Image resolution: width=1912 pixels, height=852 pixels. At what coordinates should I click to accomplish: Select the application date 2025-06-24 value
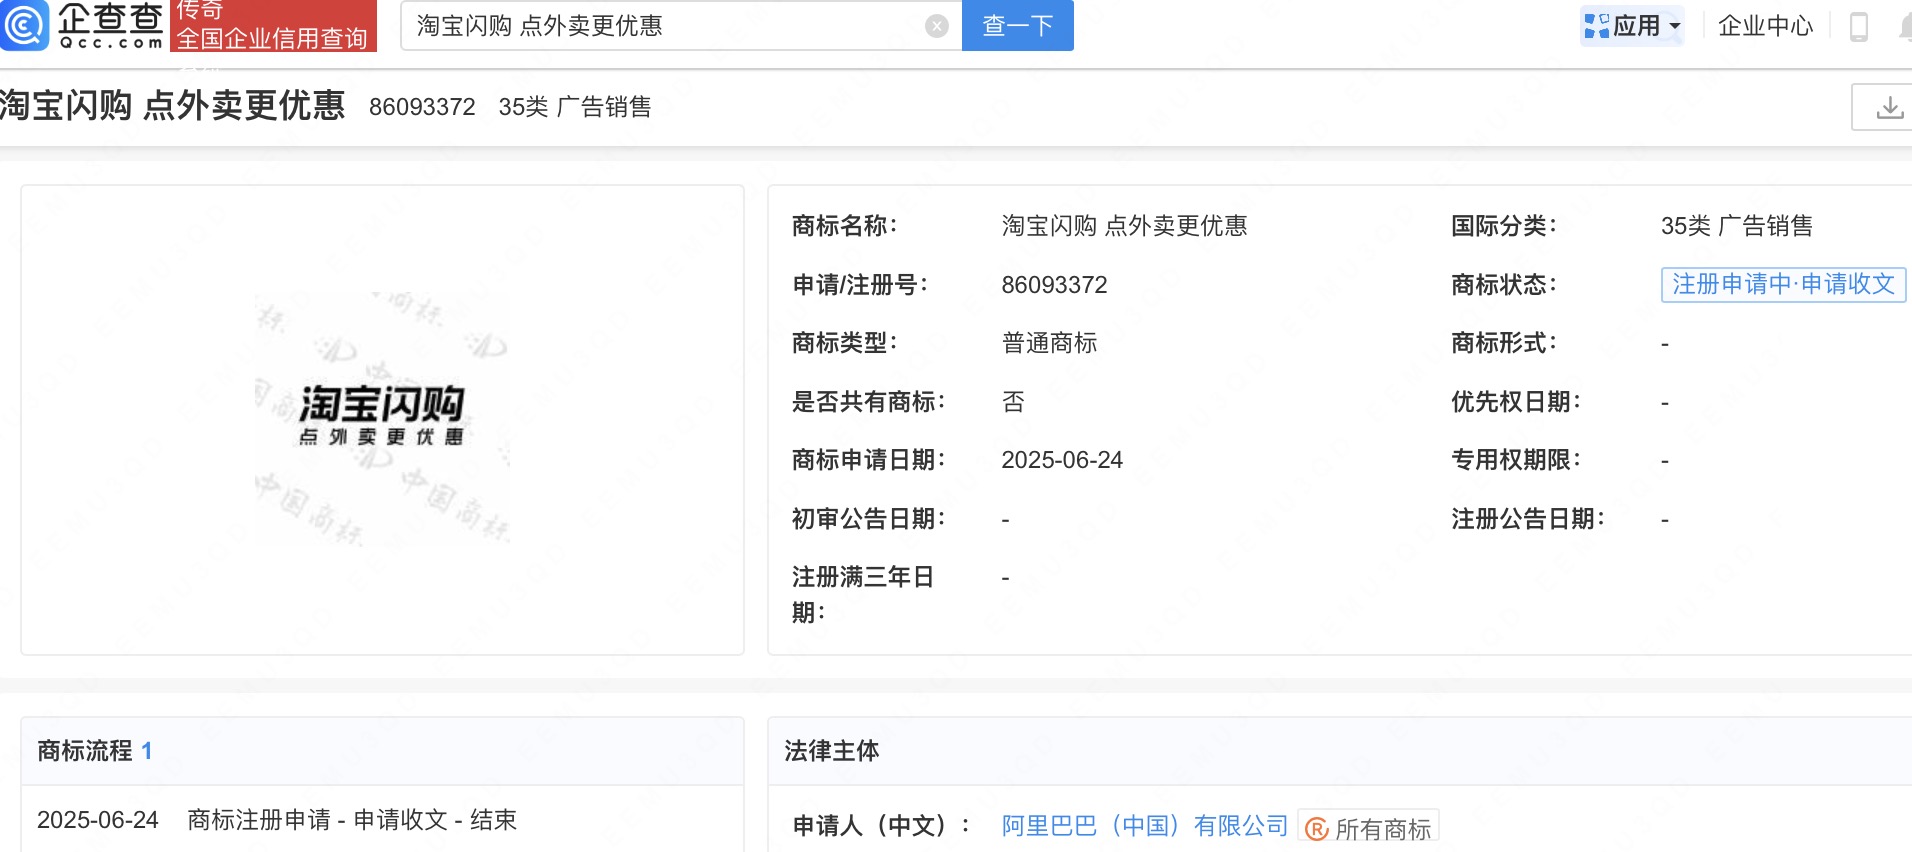(x=1062, y=460)
